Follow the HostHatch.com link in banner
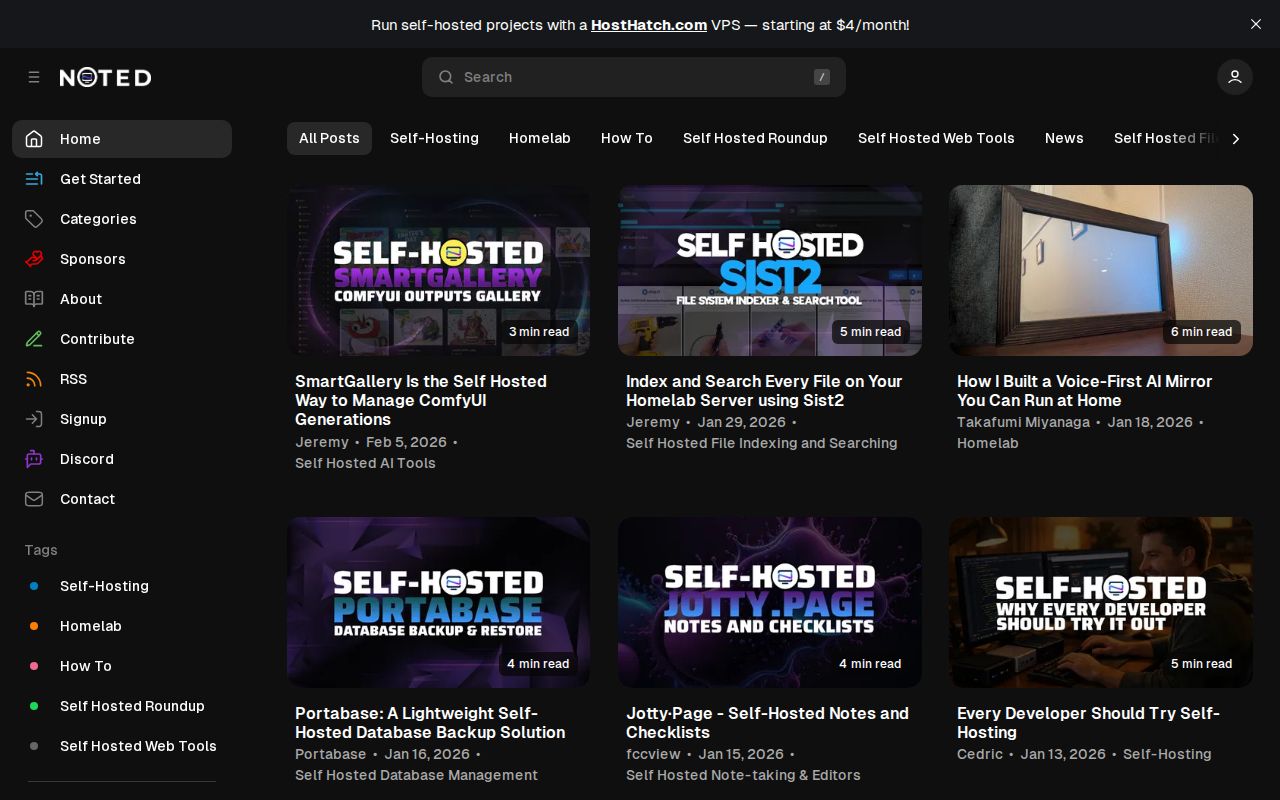 tap(649, 25)
